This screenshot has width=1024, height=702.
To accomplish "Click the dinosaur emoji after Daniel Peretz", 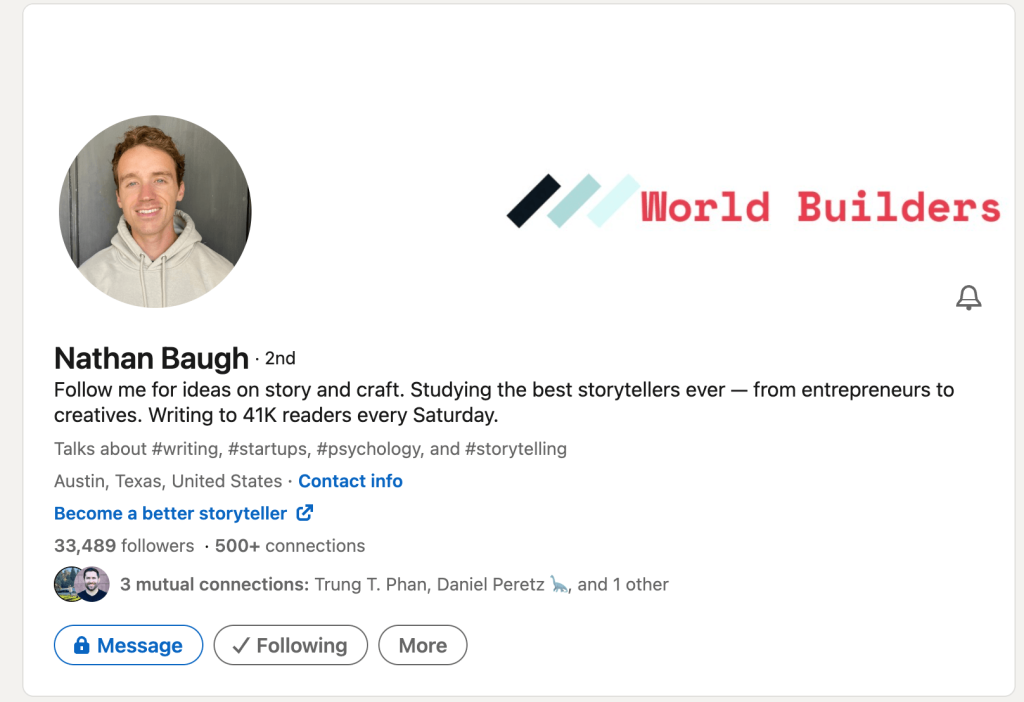I will coord(559,584).
